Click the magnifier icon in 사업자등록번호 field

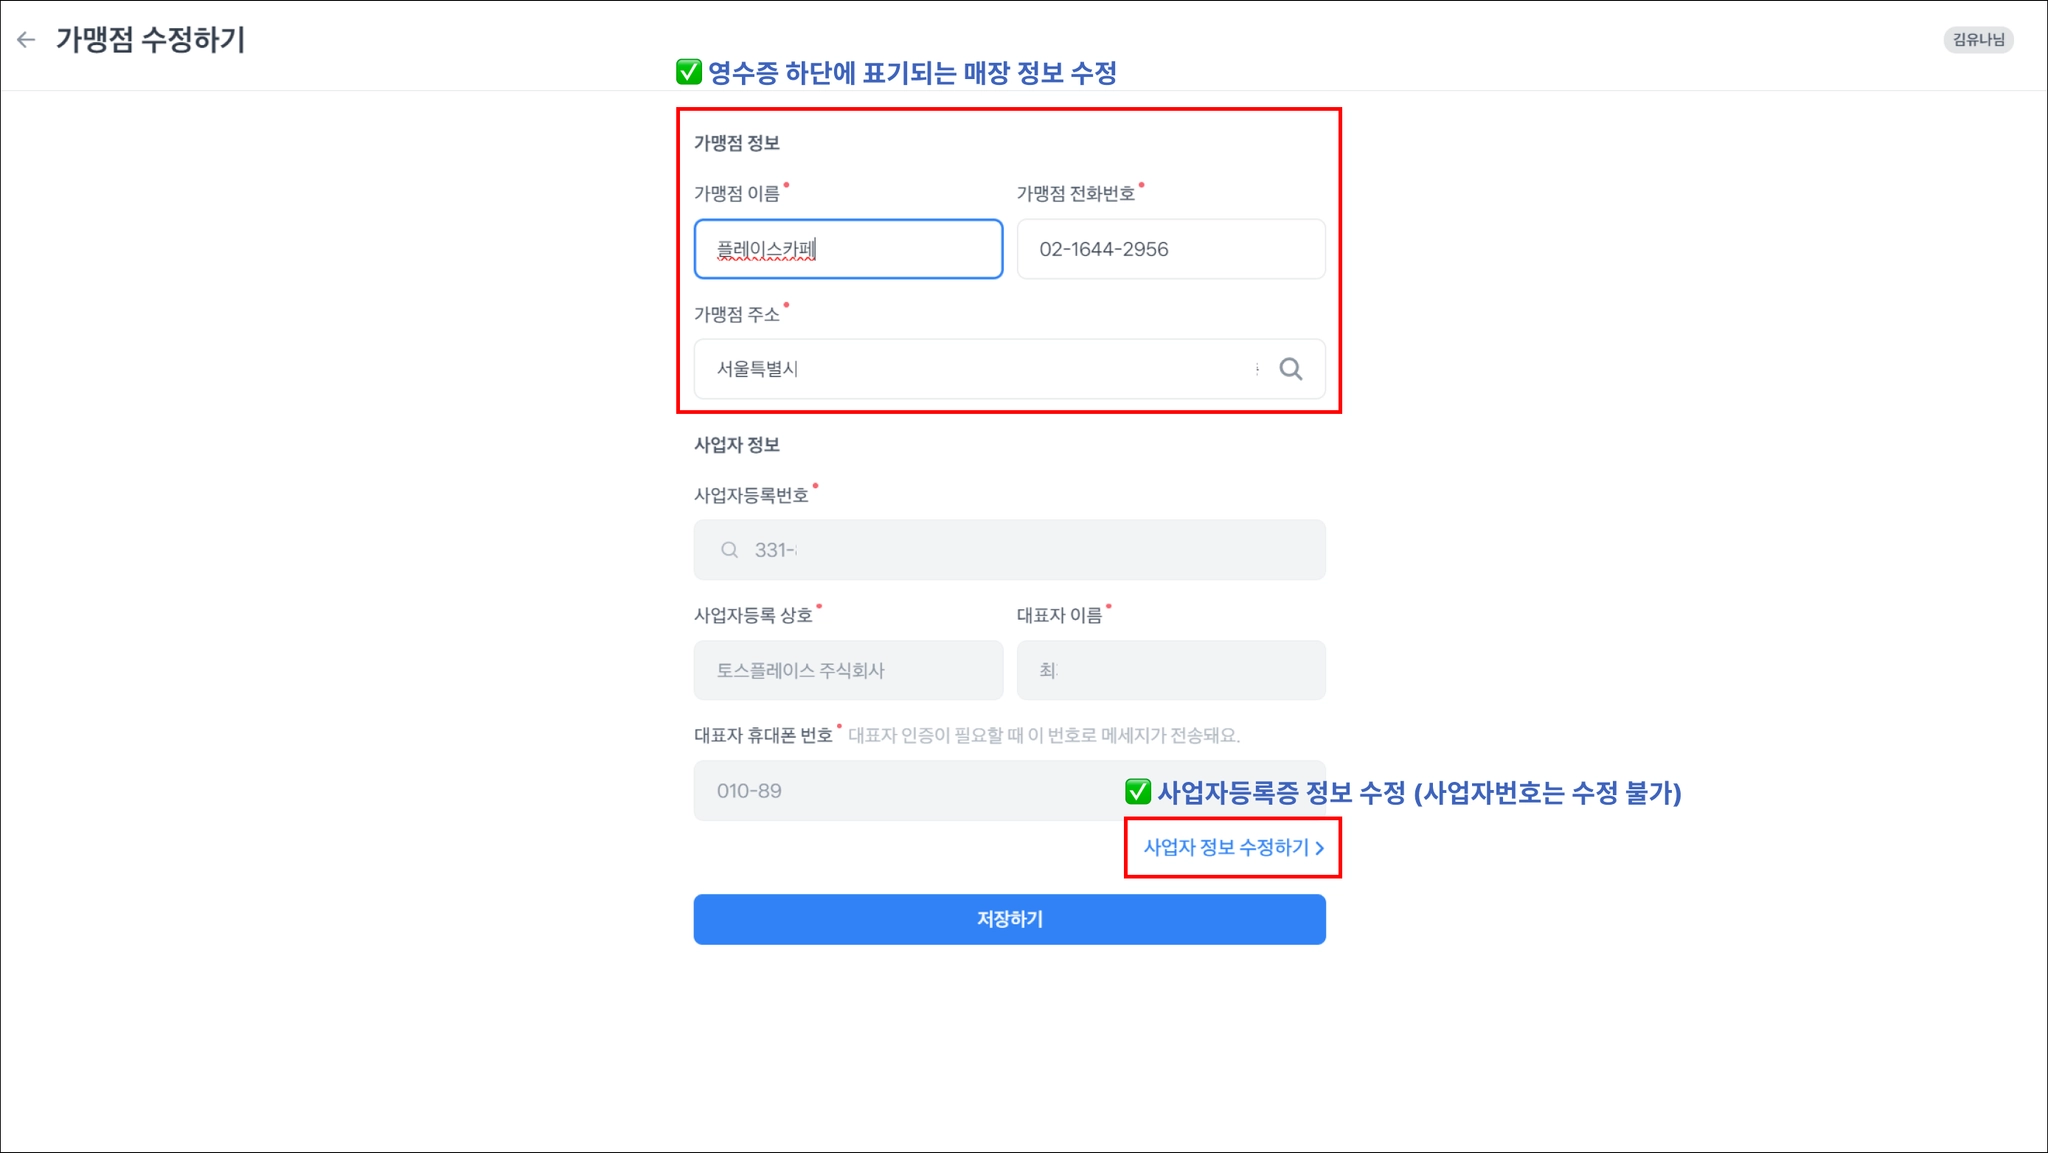729,550
